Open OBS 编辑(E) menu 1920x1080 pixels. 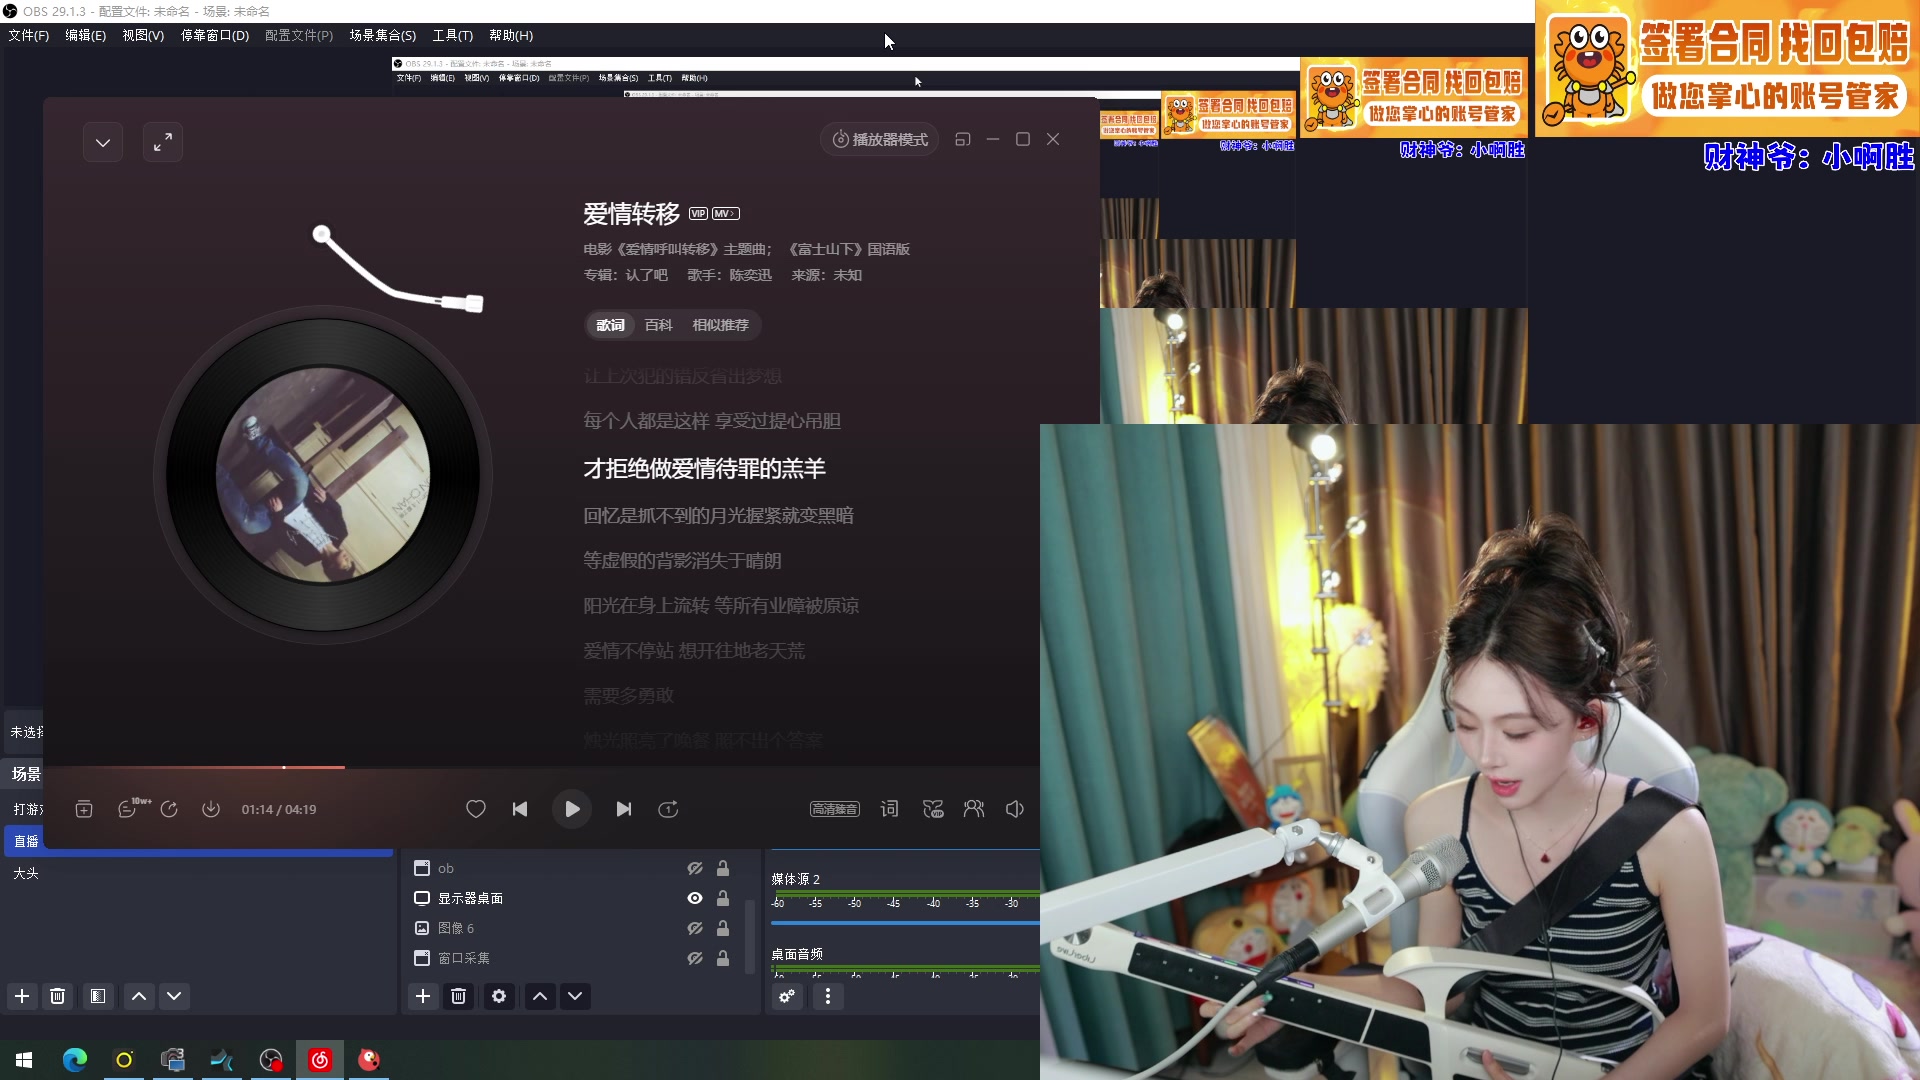point(86,35)
